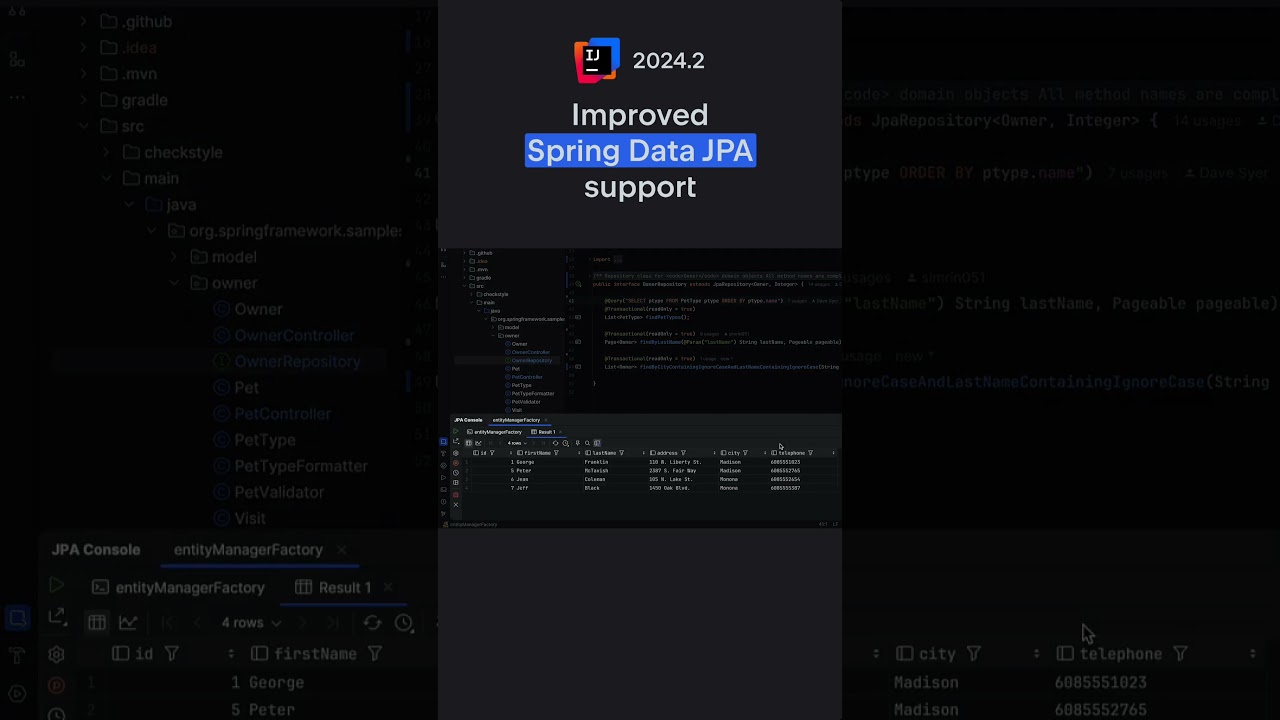Filter id column via funnel icon in background
This screenshot has height=720, width=1280.
[x=171, y=653]
